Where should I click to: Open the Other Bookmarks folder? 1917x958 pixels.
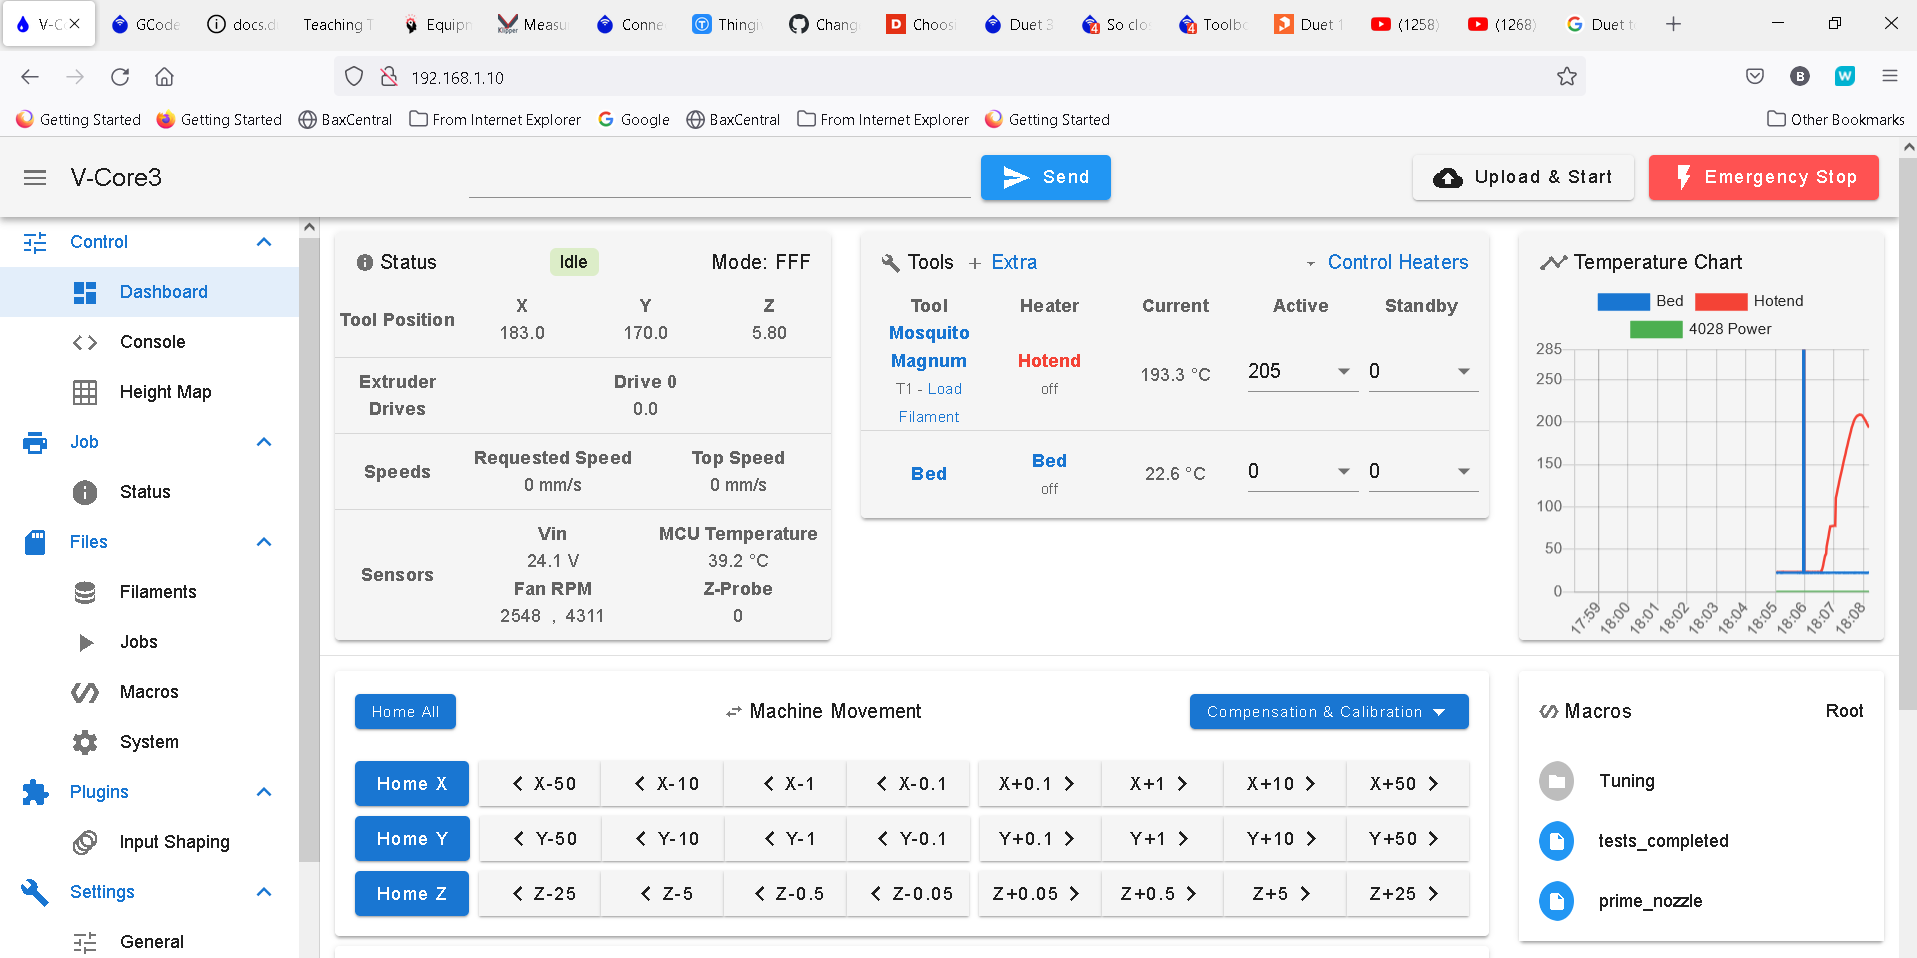coord(1836,120)
